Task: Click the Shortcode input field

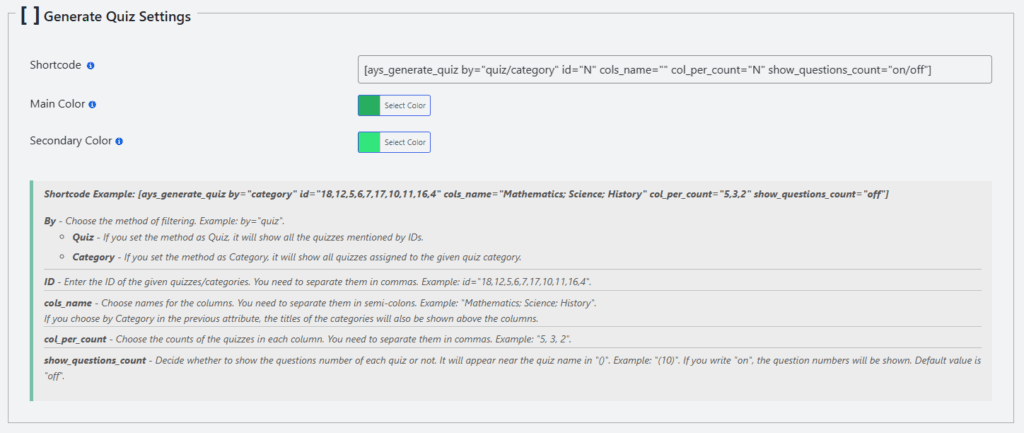Action: click(x=675, y=69)
